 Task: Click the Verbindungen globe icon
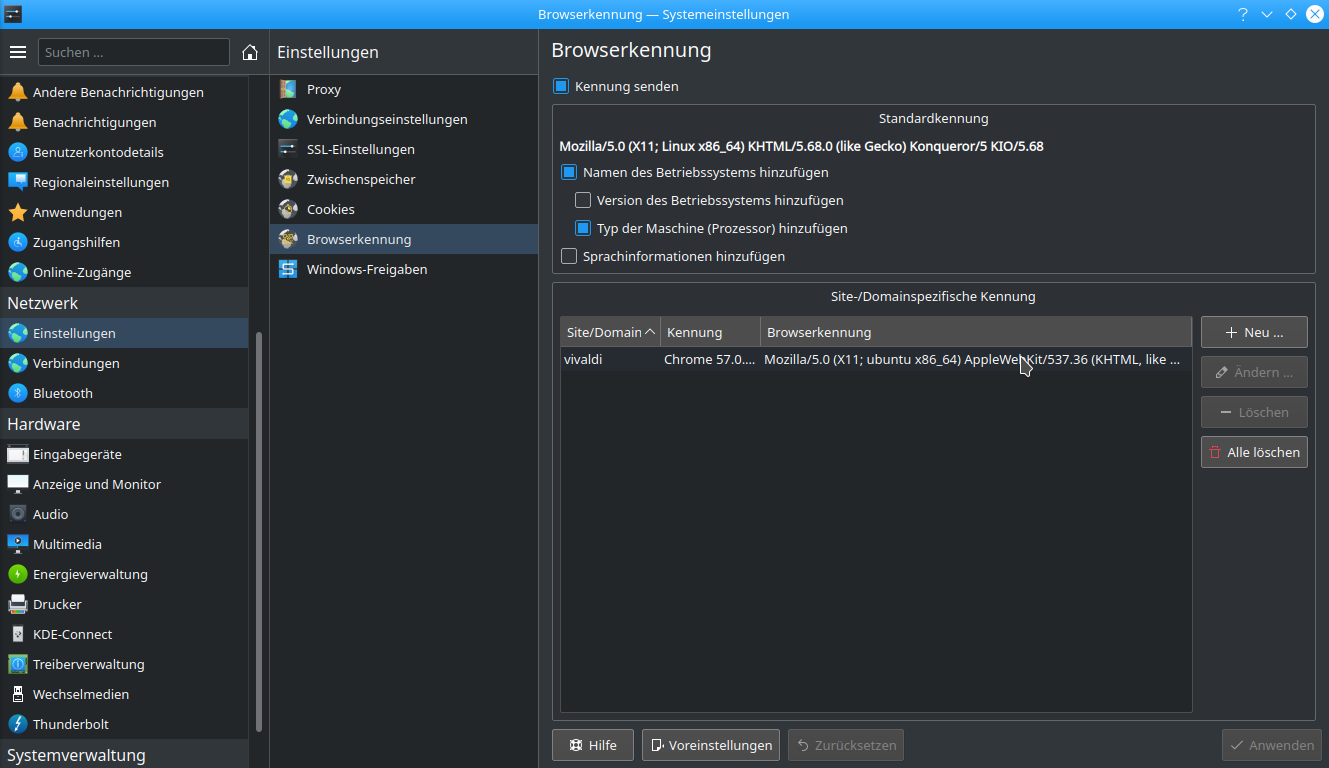point(18,363)
